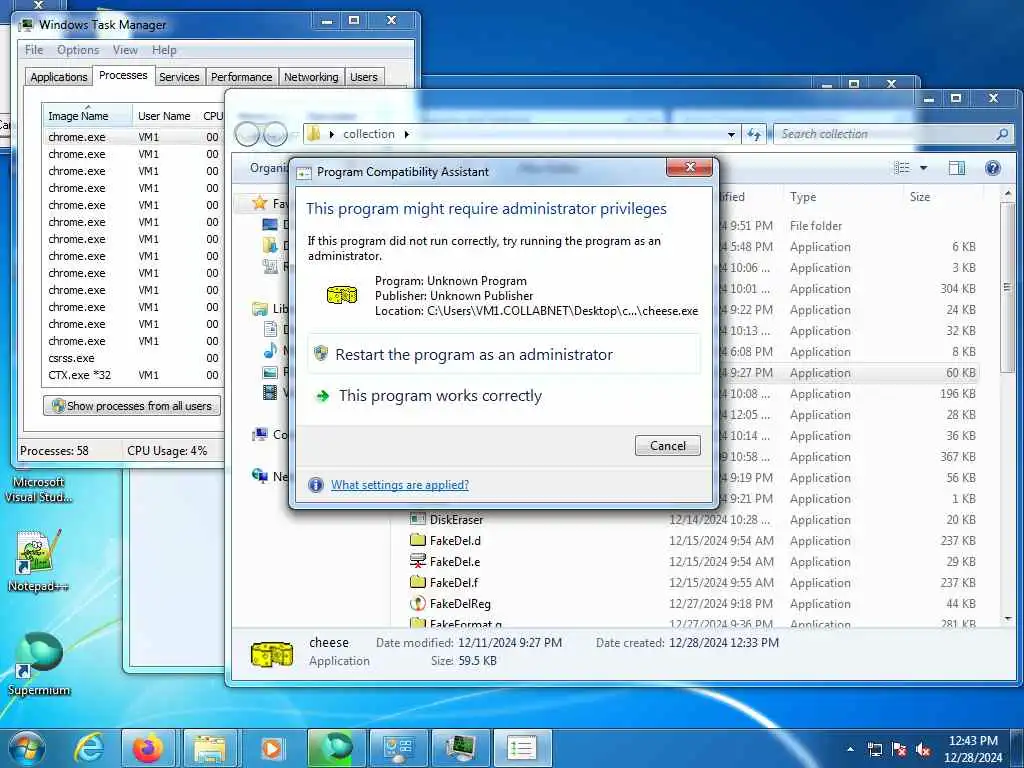
Task: Open Task Manager Help menu
Action: coord(164,50)
